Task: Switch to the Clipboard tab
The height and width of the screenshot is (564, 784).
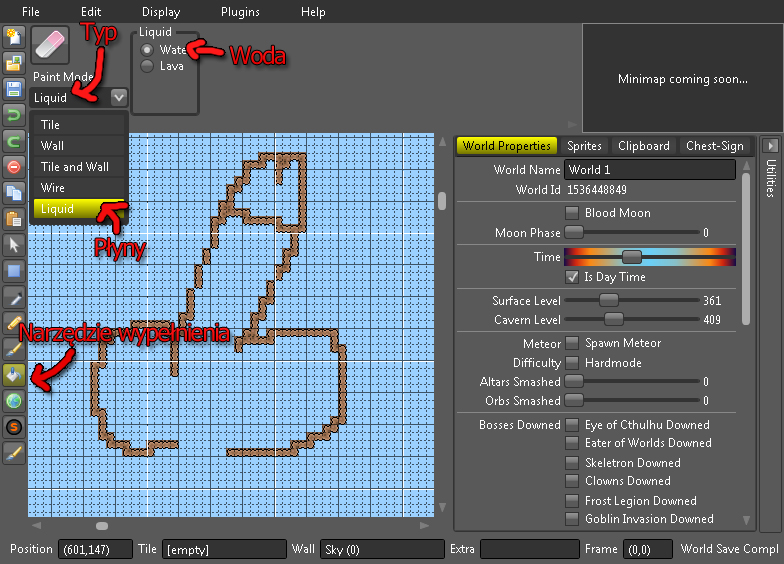Action: (644, 146)
